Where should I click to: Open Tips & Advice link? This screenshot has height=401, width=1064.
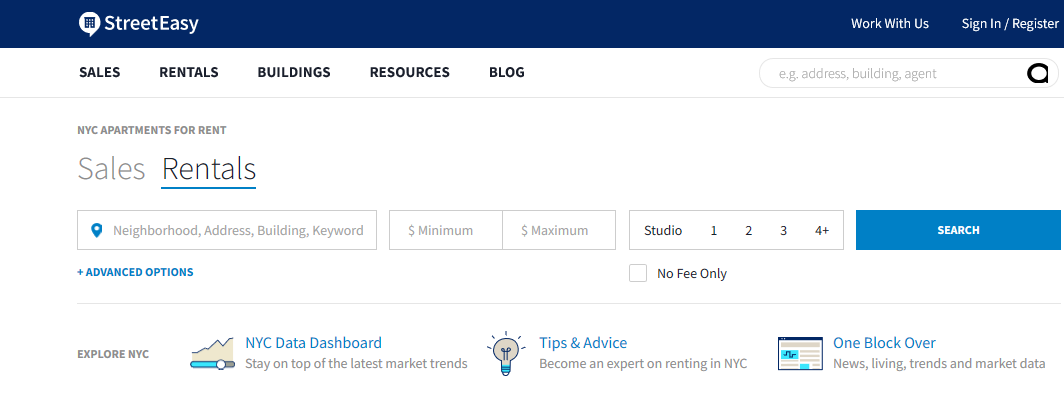[583, 343]
